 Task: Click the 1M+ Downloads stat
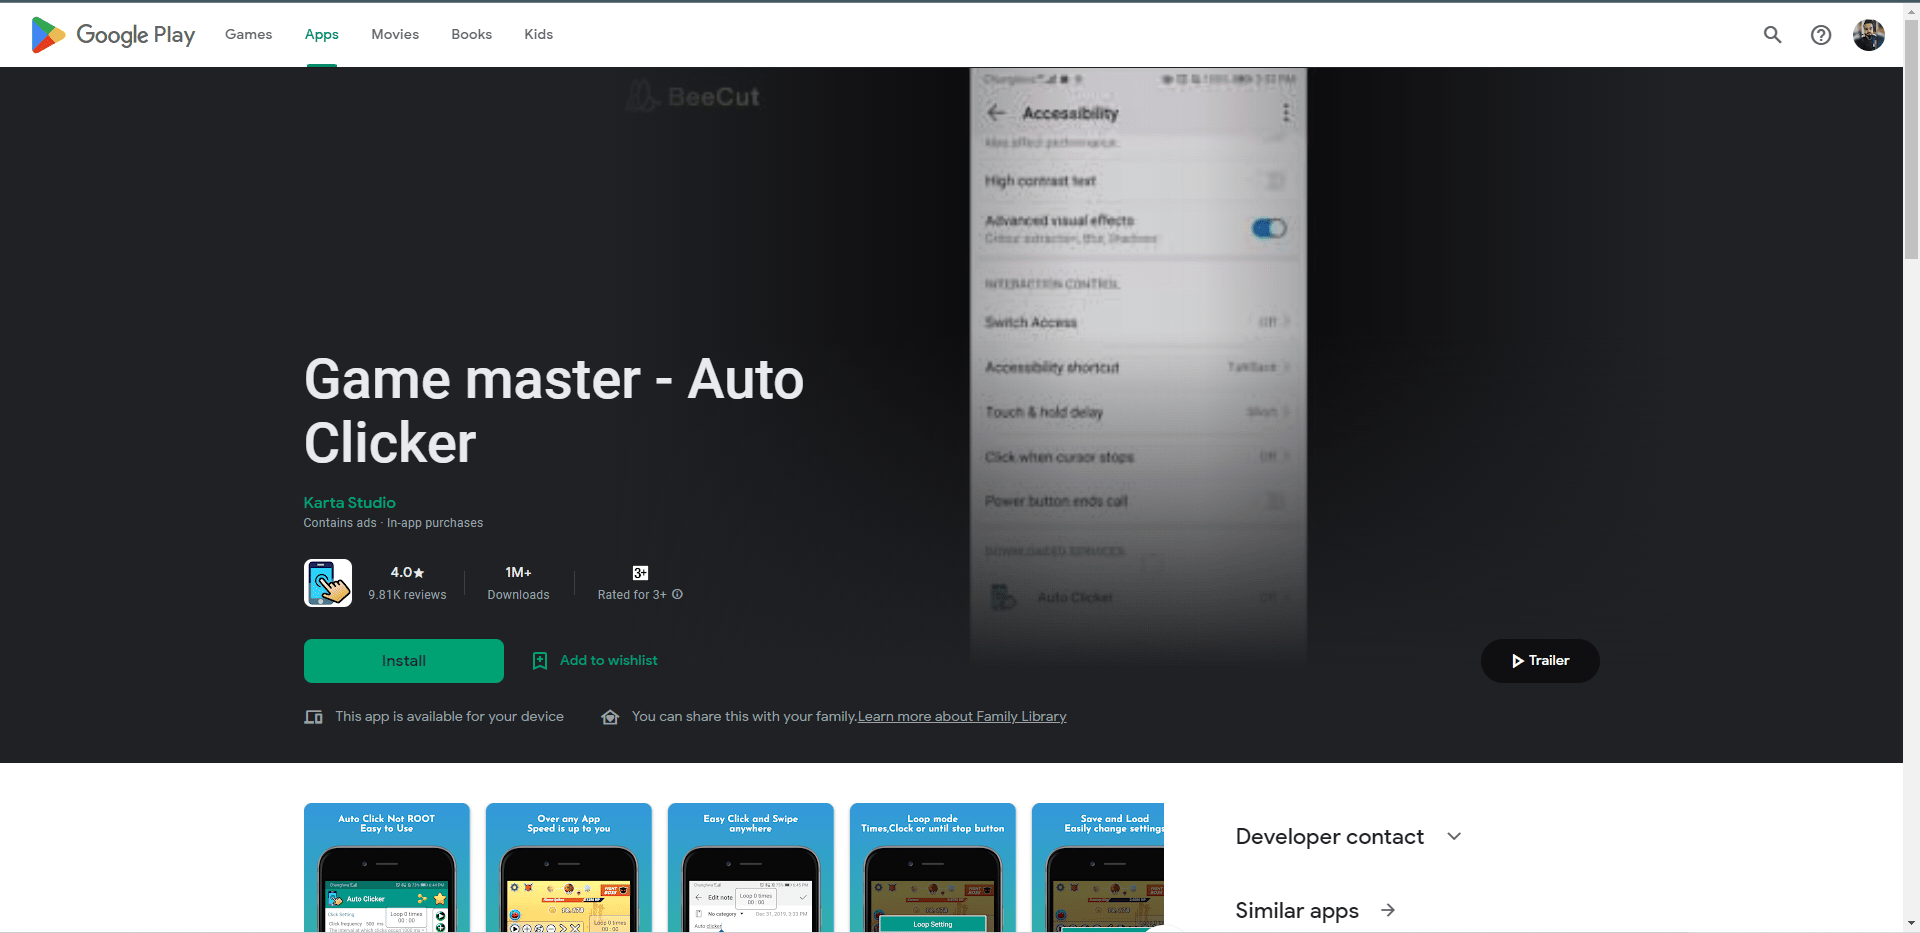pos(518,583)
